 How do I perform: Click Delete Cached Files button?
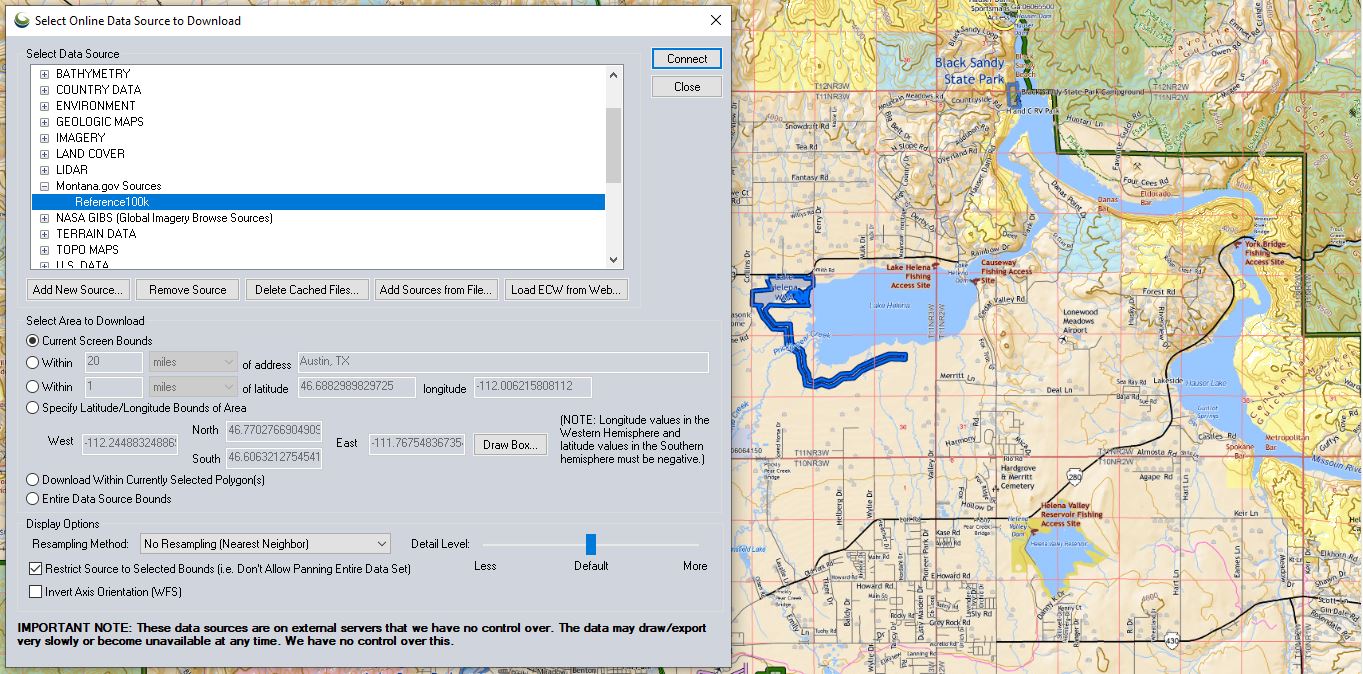tap(307, 290)
